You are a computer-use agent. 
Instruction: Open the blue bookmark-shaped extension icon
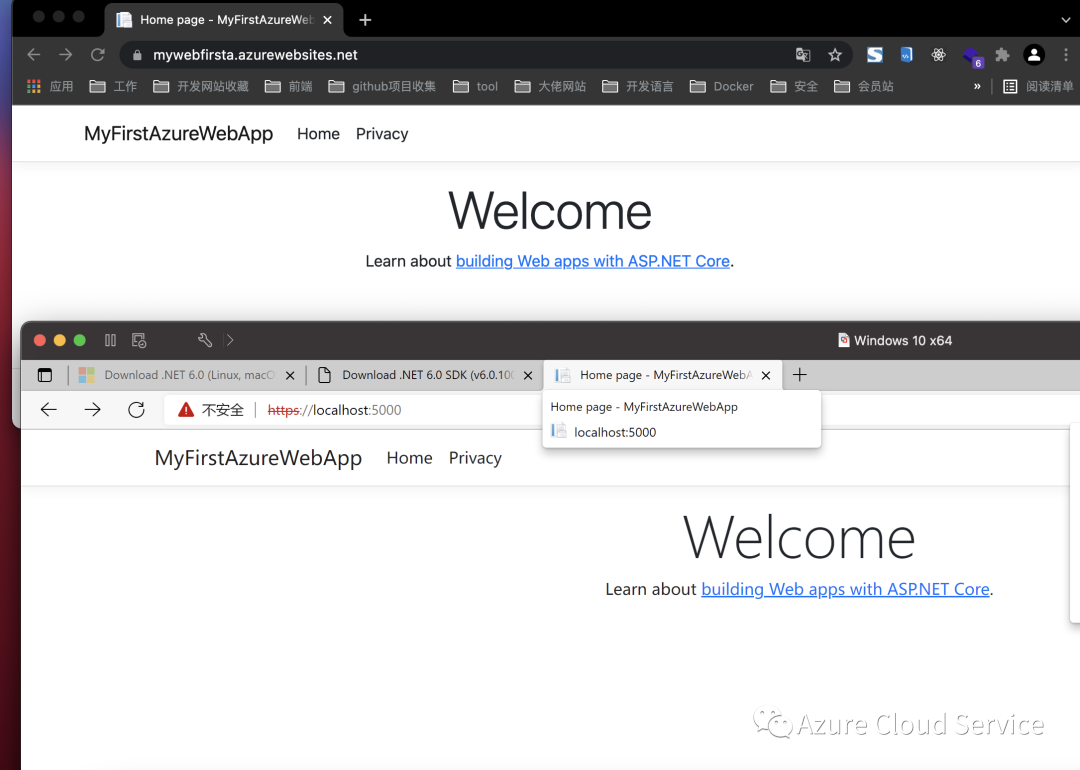[x=906, y=54]
